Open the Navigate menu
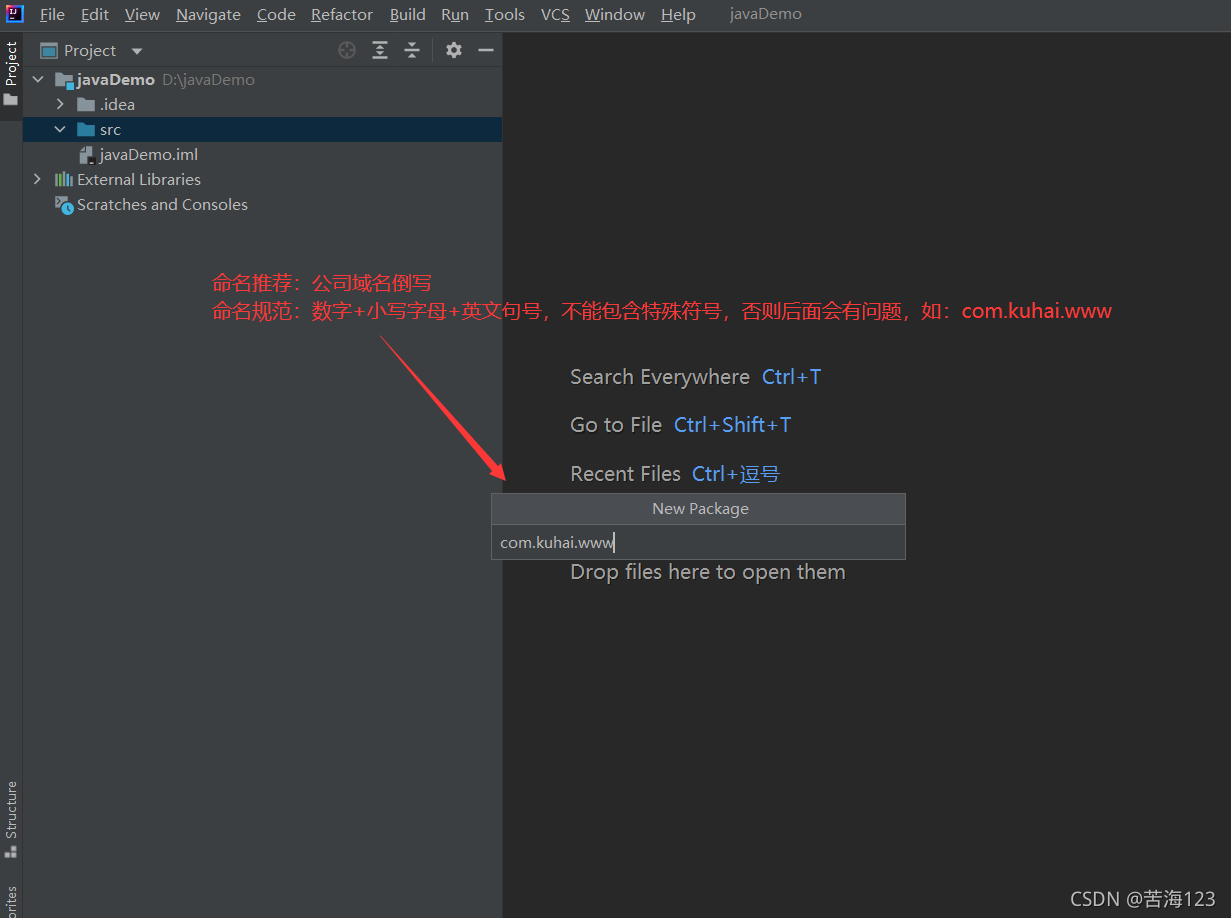This screenshot has width=1231, height=918. click(x=208, y=14)
